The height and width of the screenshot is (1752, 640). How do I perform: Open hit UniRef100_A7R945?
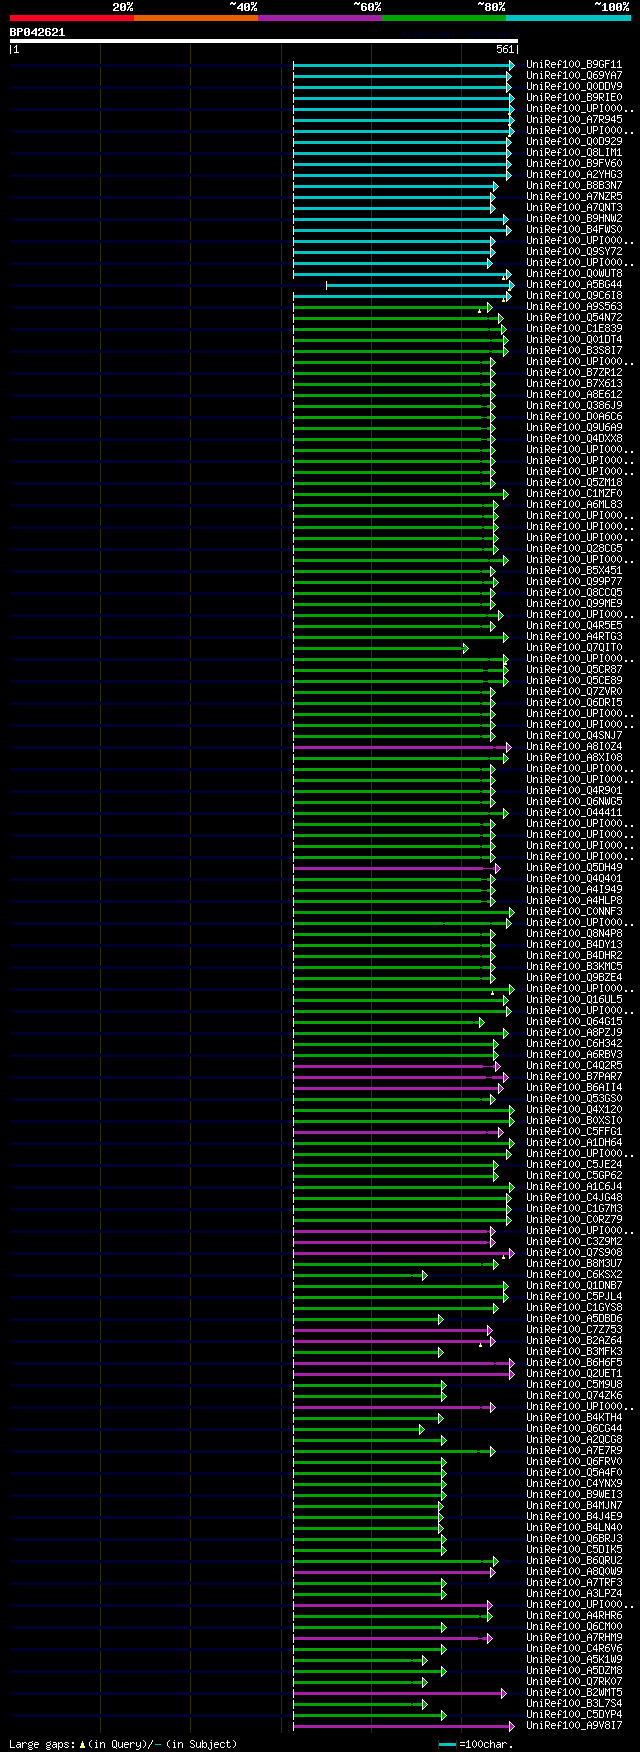tap(574, 119)
